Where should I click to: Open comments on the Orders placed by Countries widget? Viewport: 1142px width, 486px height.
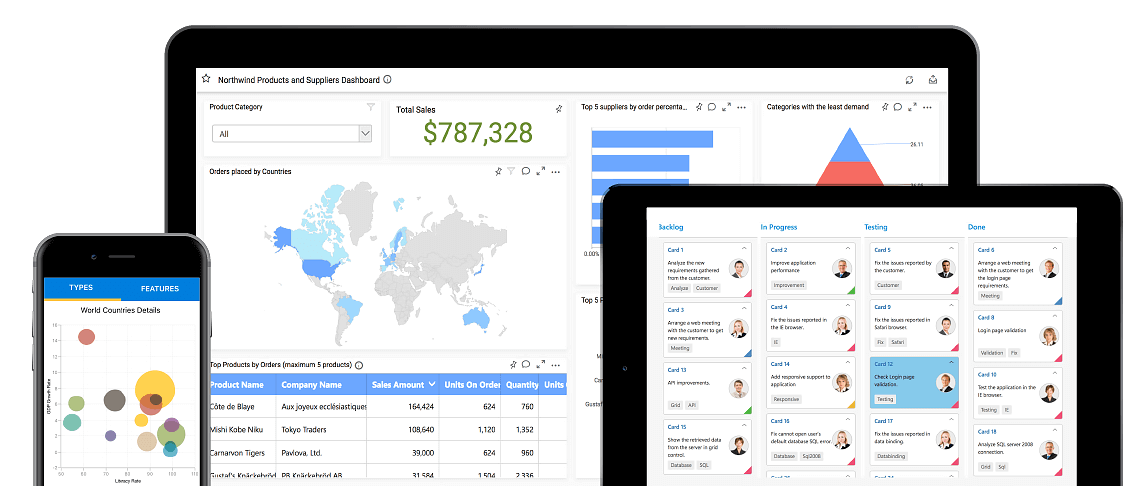click(526, 171)
